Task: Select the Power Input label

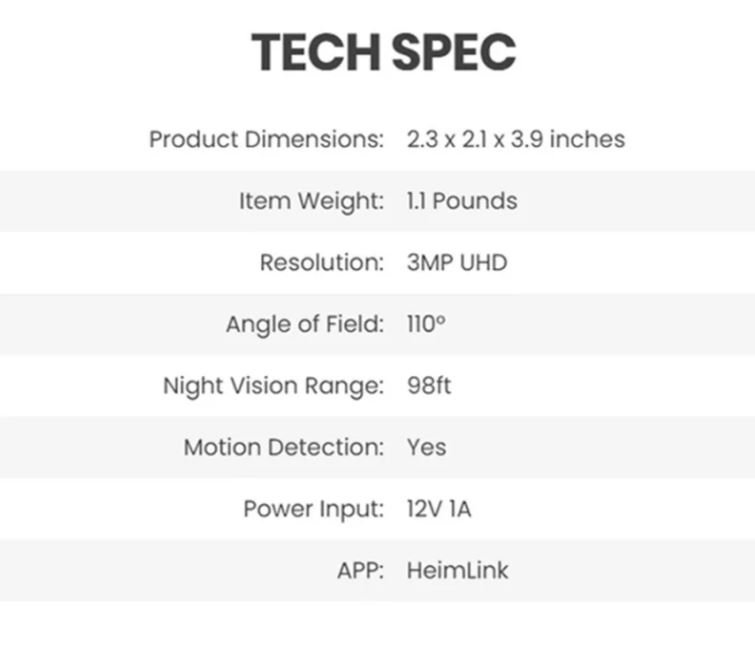Action: (x=313, y=509)
